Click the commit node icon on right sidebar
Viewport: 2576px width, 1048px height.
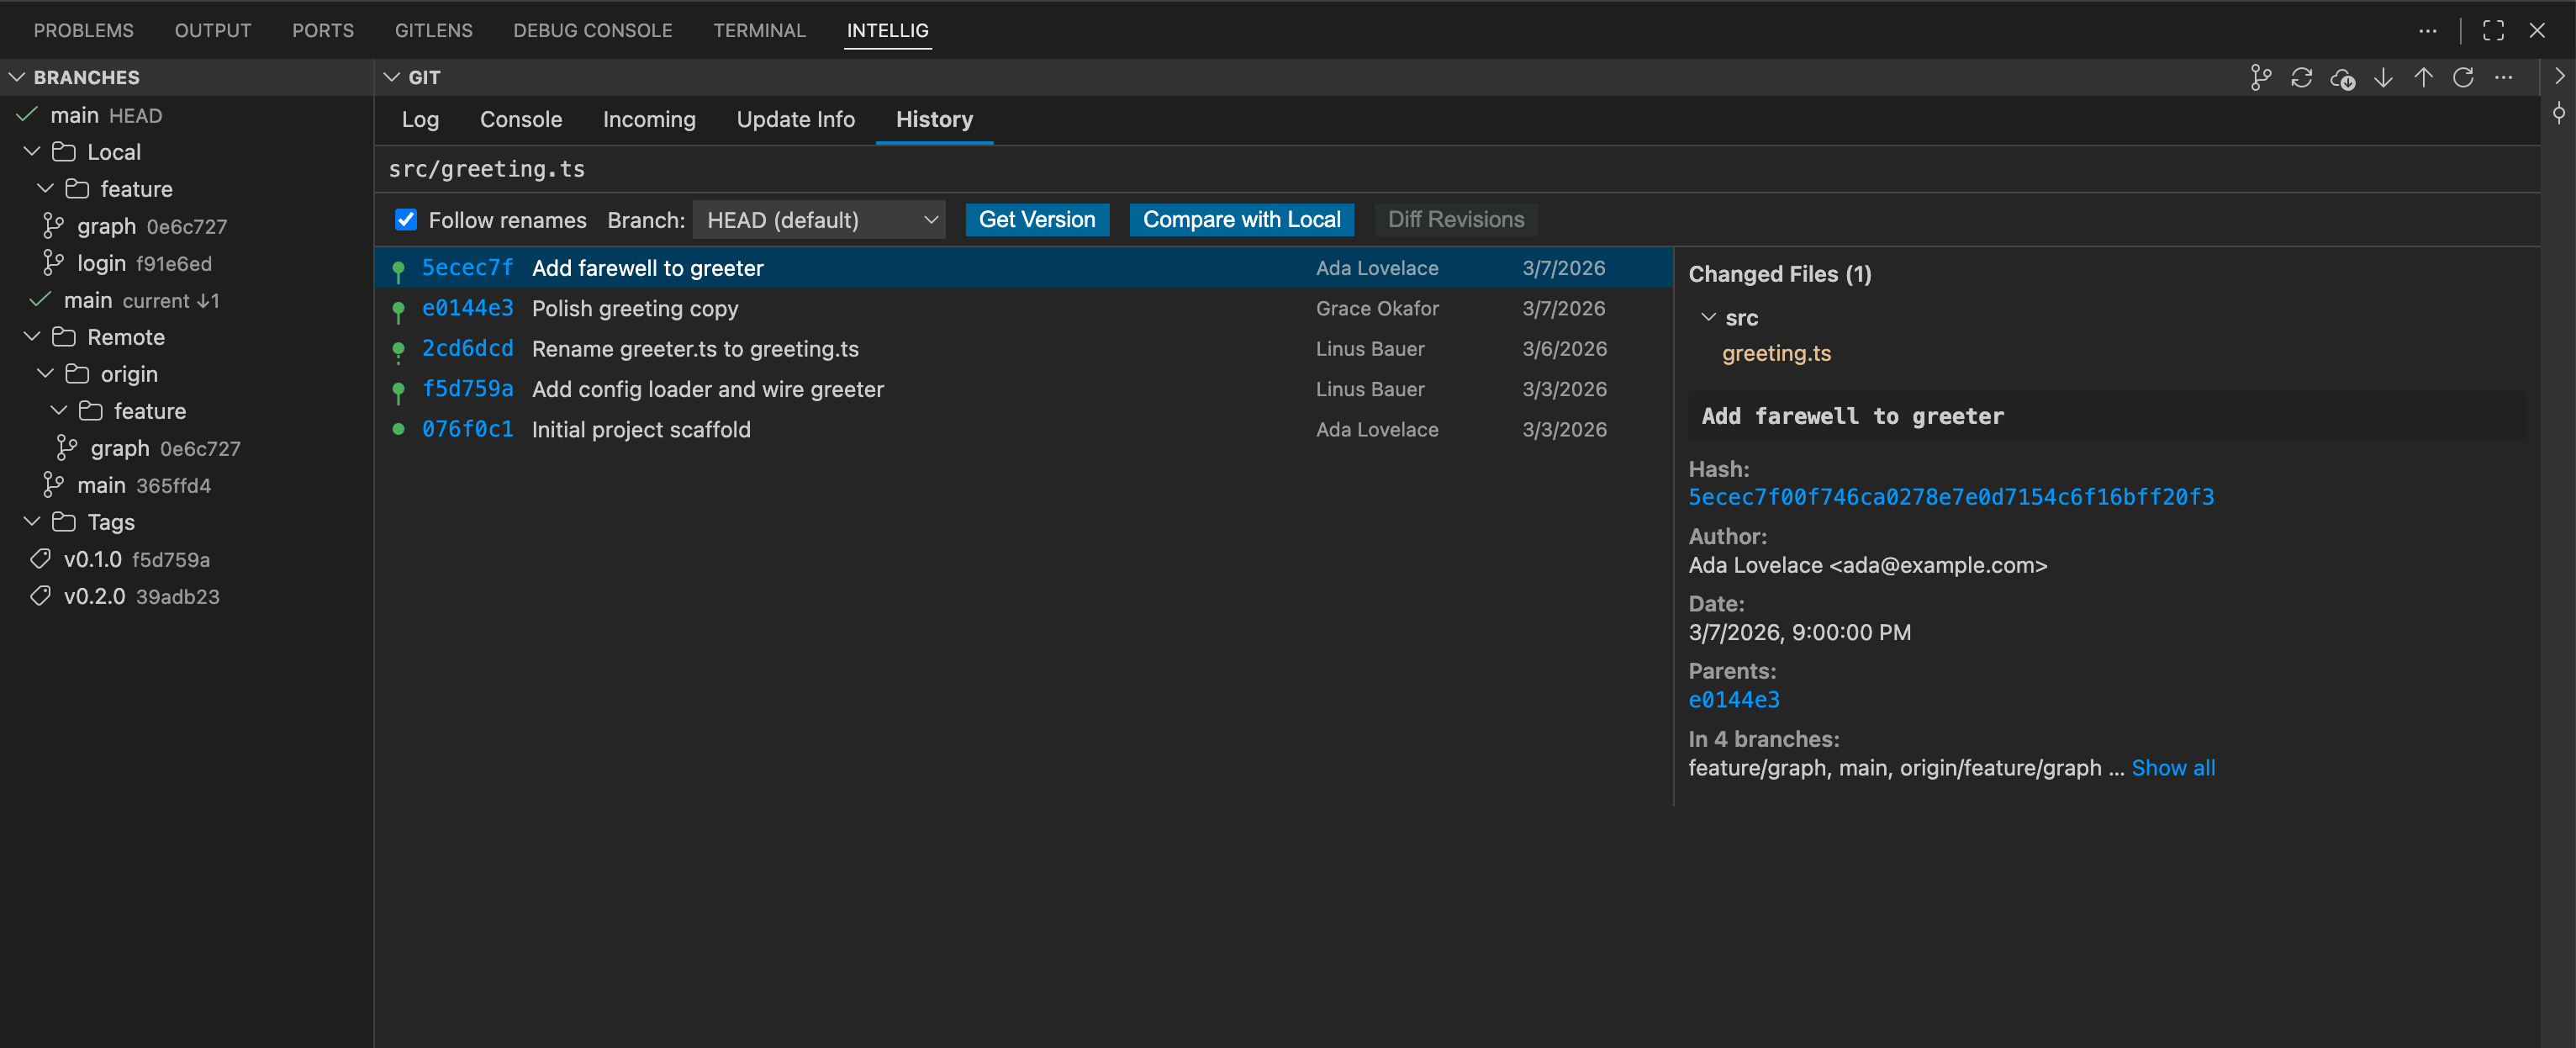click(x=2558, y=112)
